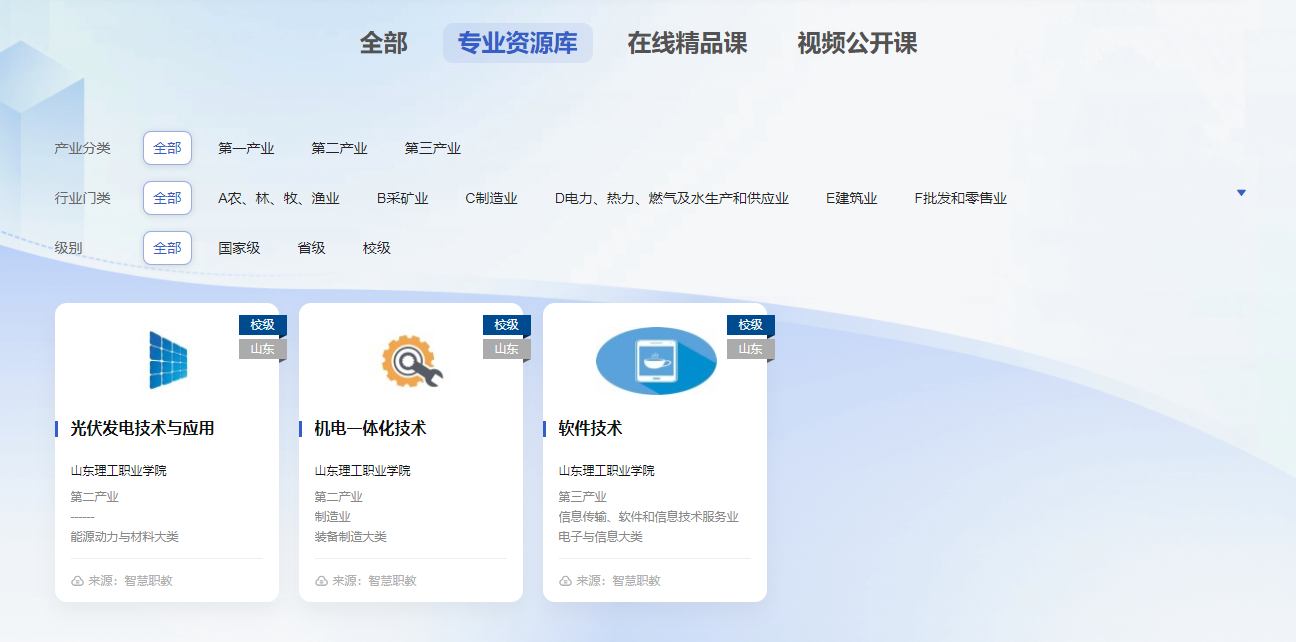Click the 产业分类 filter label
1296x642 pixels.
coord(82,148)
